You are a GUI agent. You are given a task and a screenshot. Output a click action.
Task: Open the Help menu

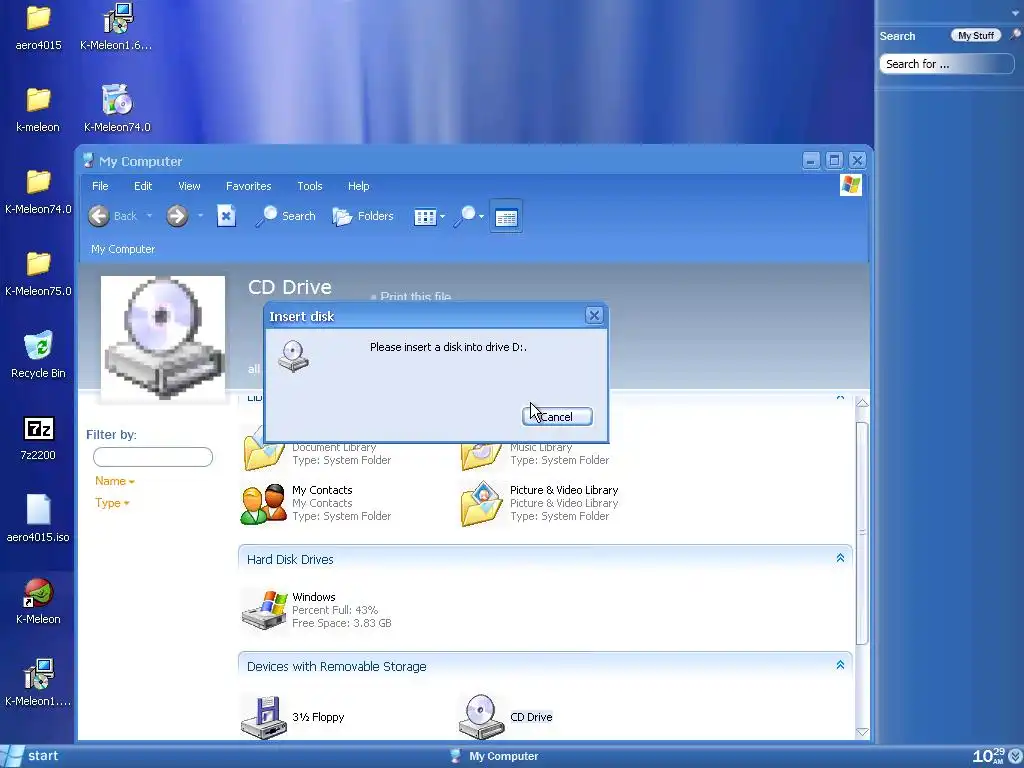(x=359, y=186)
